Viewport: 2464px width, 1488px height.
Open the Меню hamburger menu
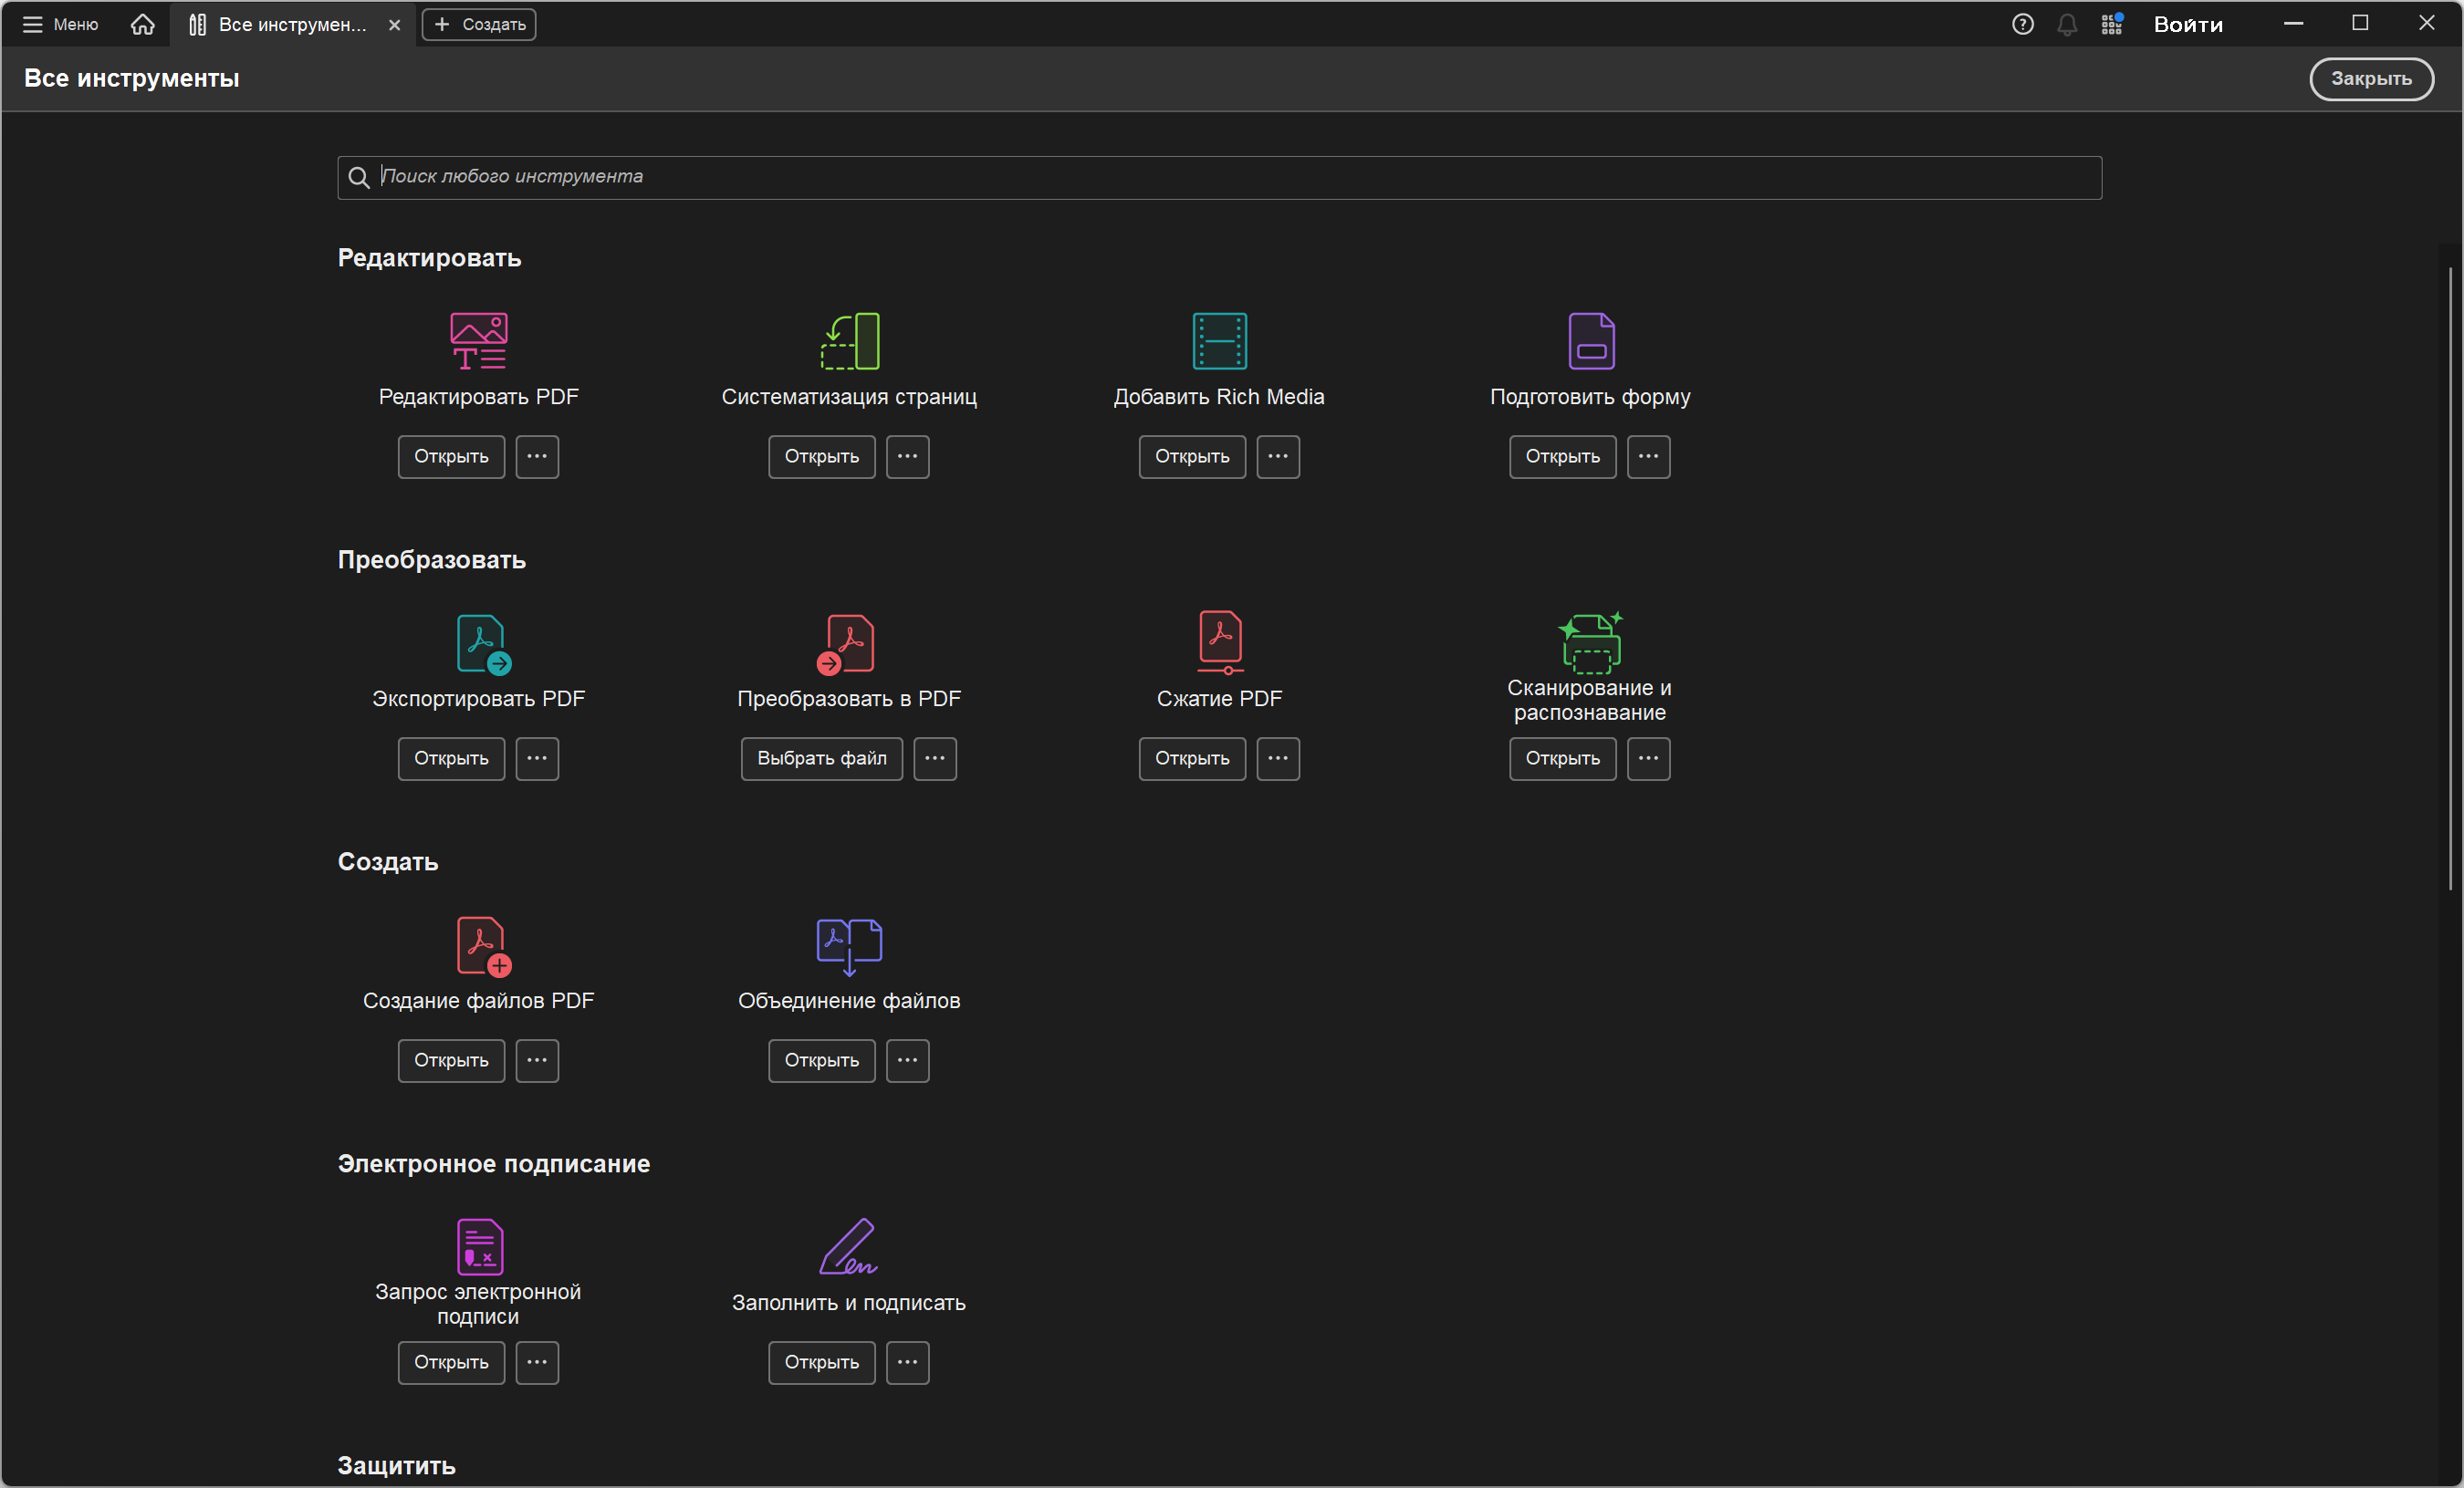pyautogui.click(x=60, y=24)
